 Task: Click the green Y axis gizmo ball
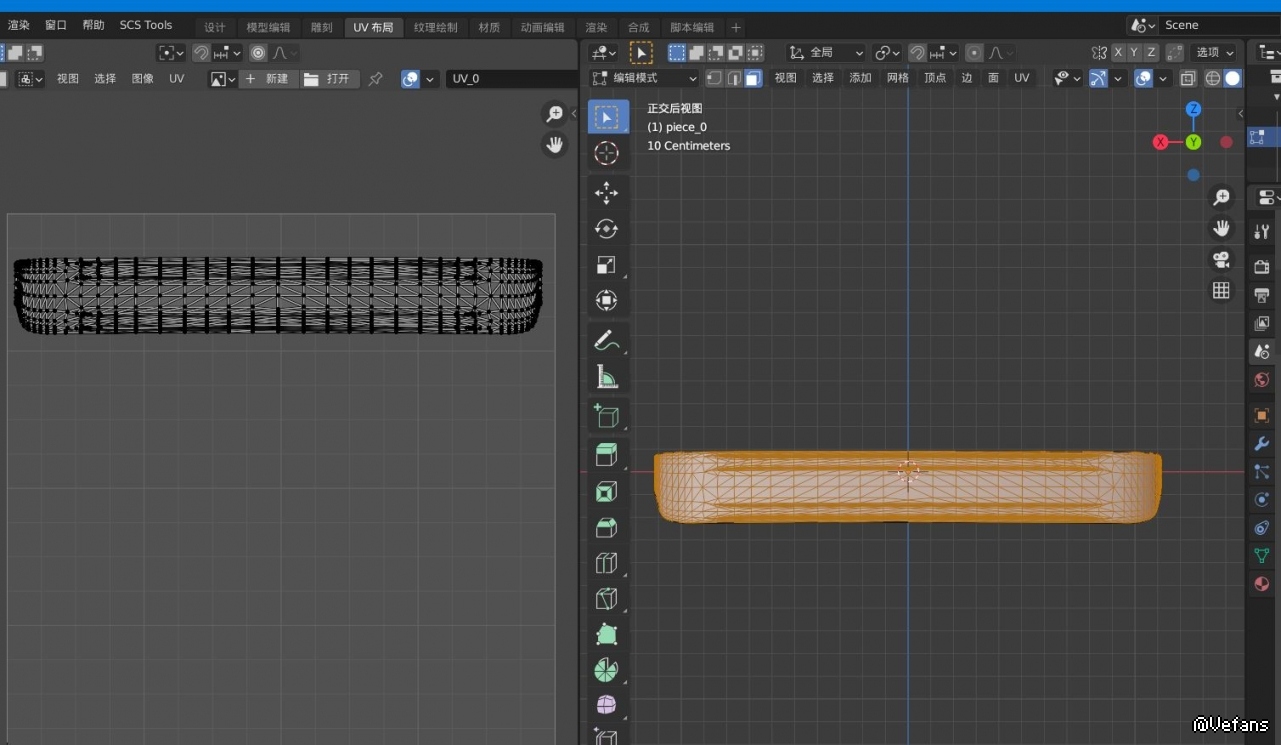tap(1193, 142)
